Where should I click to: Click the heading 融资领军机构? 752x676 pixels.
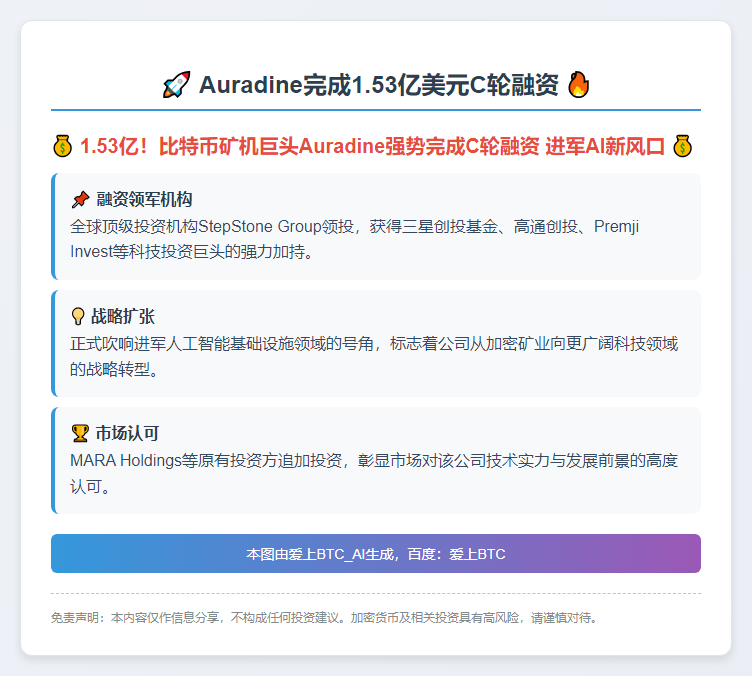coord(144,199)
